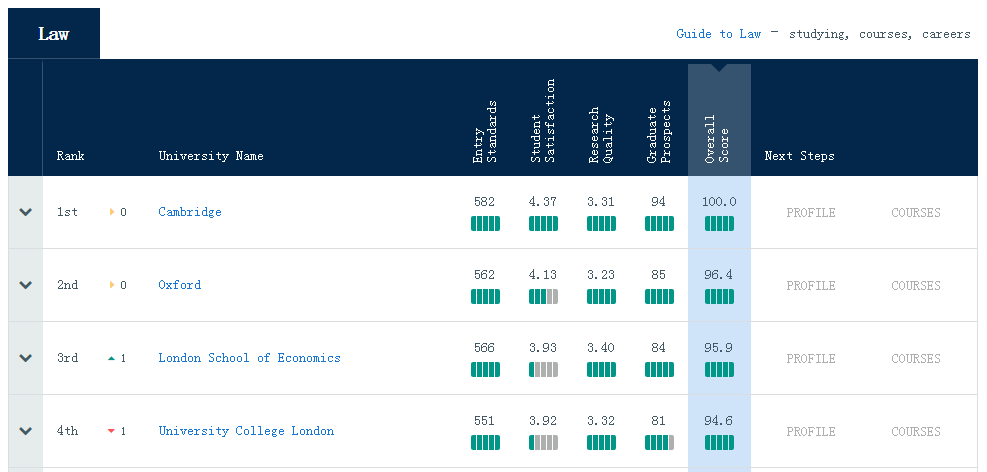The height and width of the screenshot is (472, 987).
Task: Select Cambridge overall score 100.0
Action: tap(719, 202)
